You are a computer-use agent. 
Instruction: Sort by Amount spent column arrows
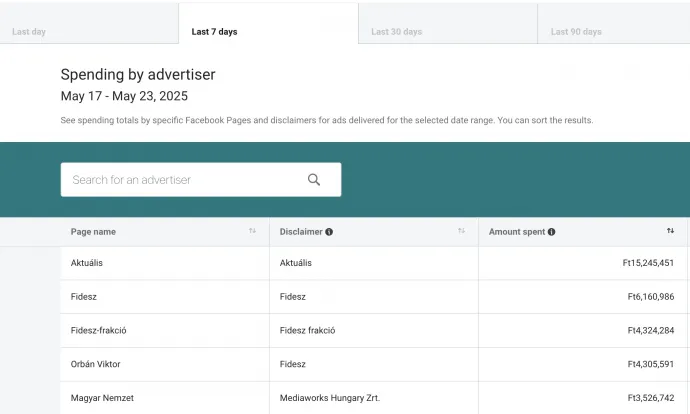(670, 231)
